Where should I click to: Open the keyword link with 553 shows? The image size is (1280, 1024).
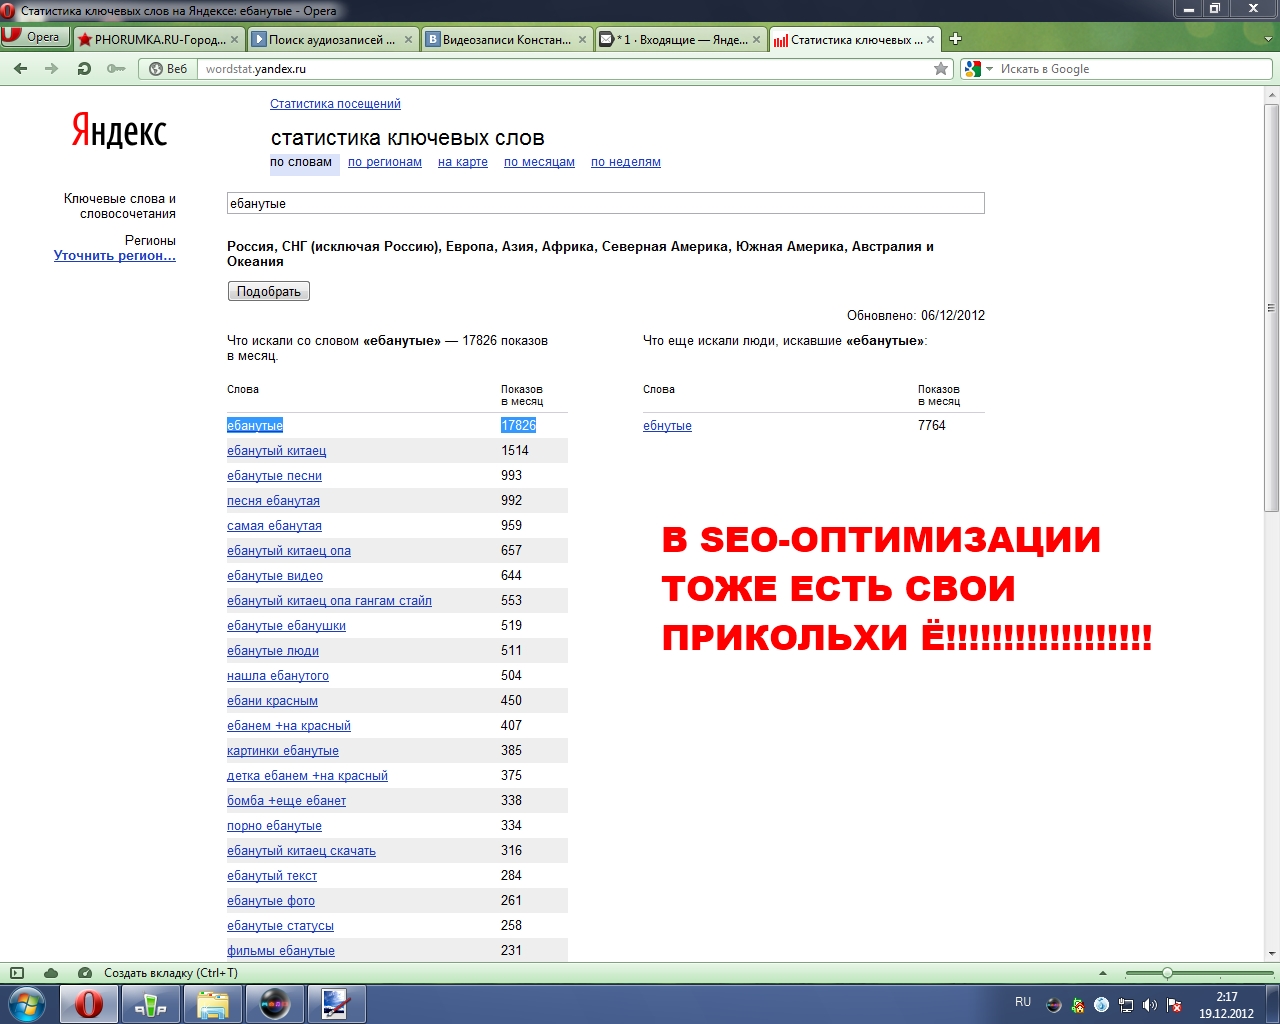point(329,601)
